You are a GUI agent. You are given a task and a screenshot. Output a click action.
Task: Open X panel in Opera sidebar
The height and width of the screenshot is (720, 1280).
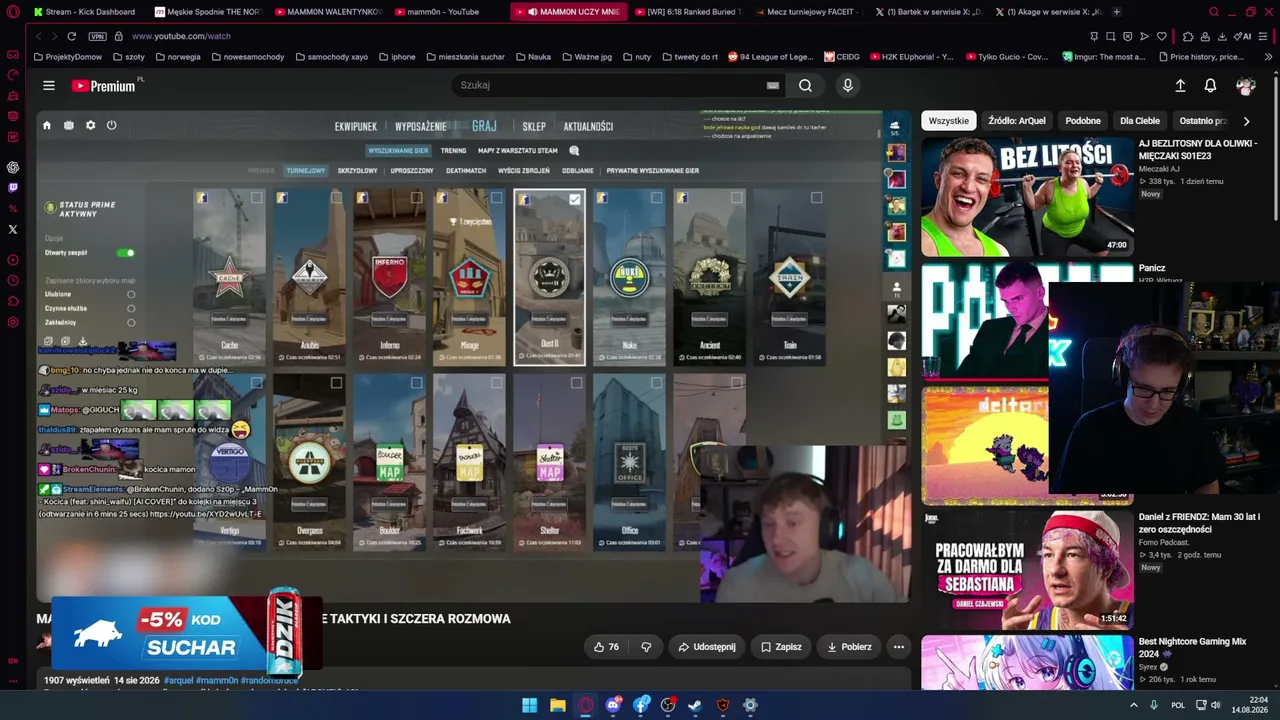(x=13, y=229)
